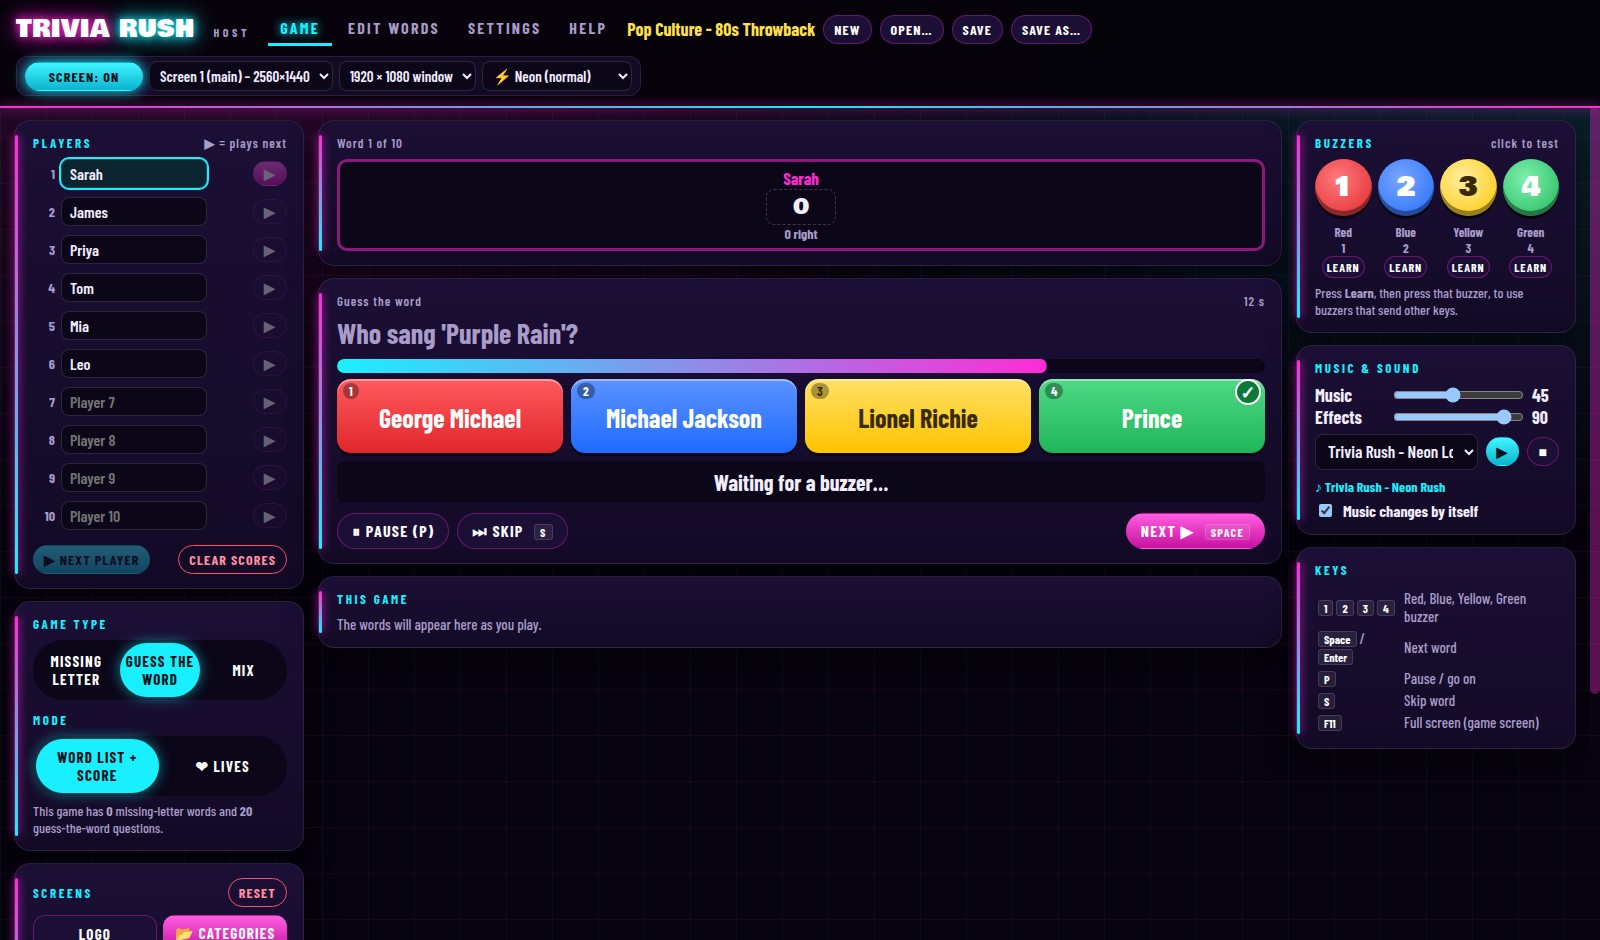1600x940 pixels.
Task: Learn key for Red buzzer
Action: tap(1342, 268)
